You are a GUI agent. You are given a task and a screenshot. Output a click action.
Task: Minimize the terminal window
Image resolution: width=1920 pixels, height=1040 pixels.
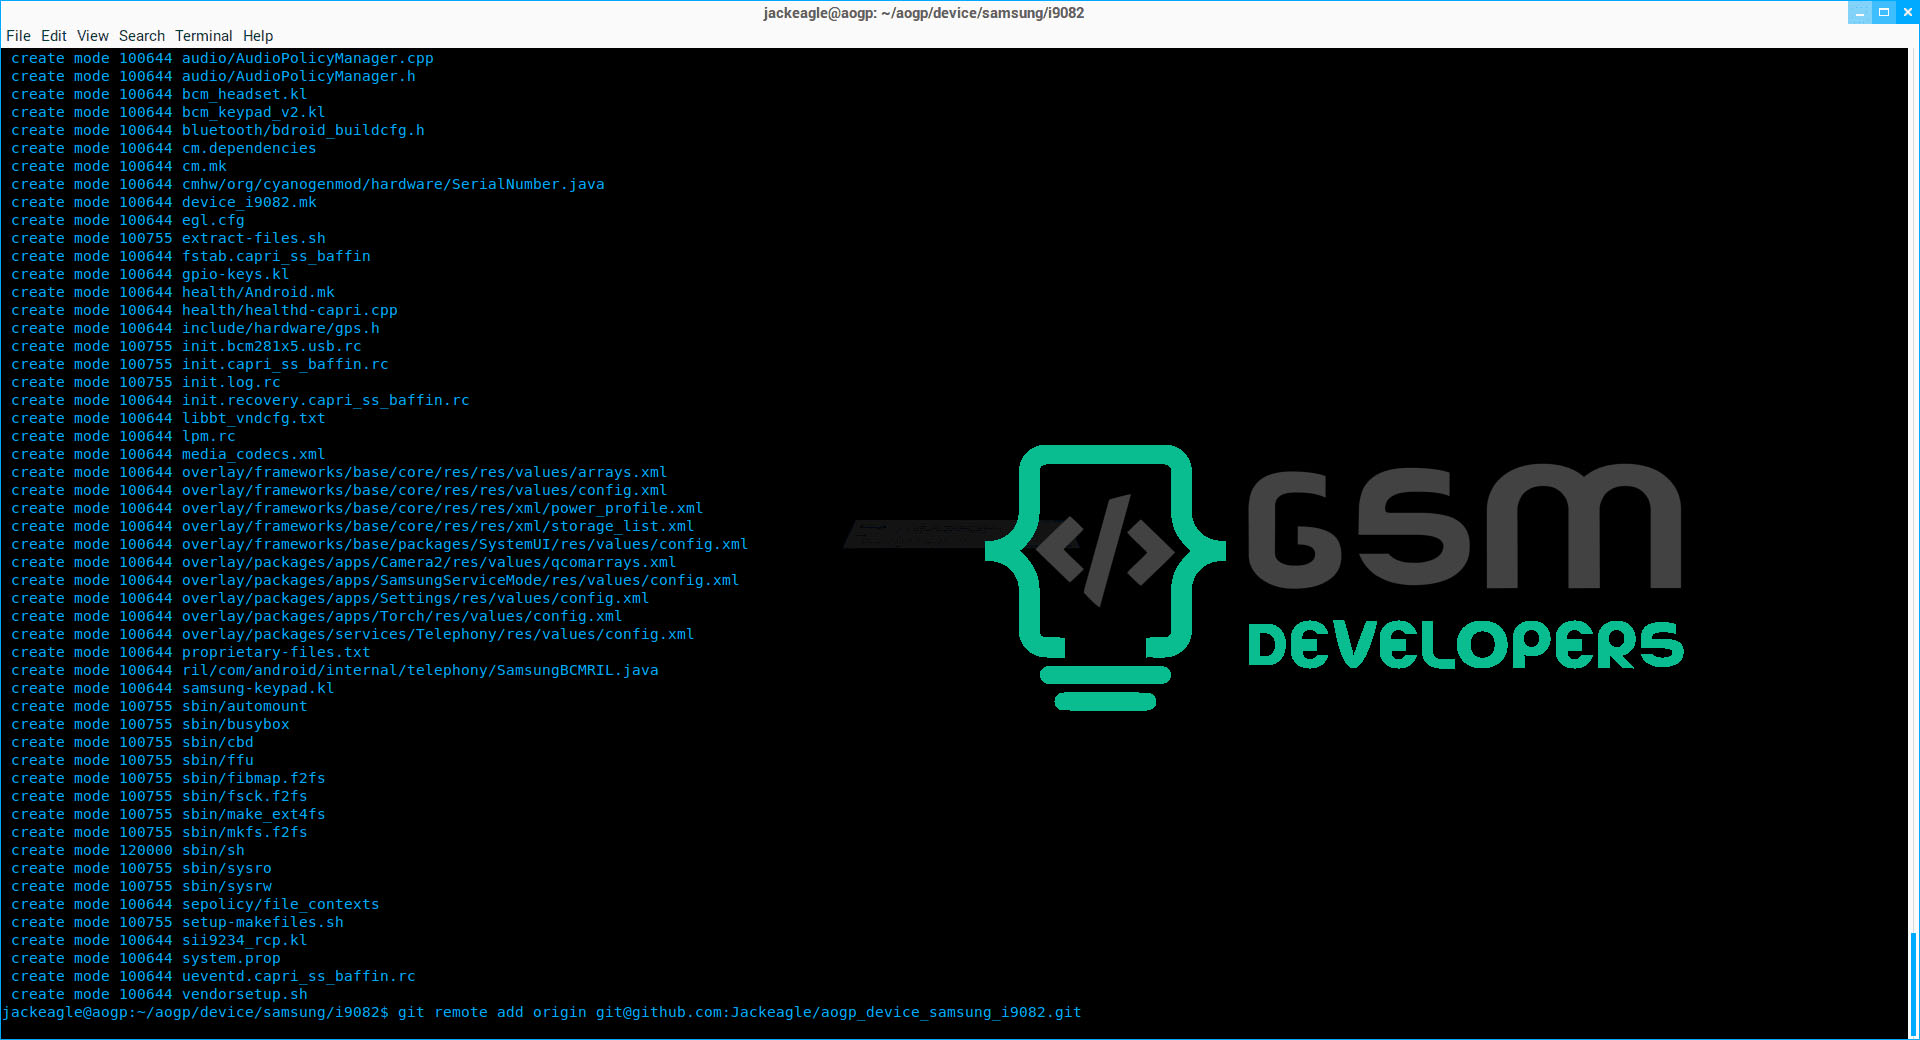click(1860, 13)
